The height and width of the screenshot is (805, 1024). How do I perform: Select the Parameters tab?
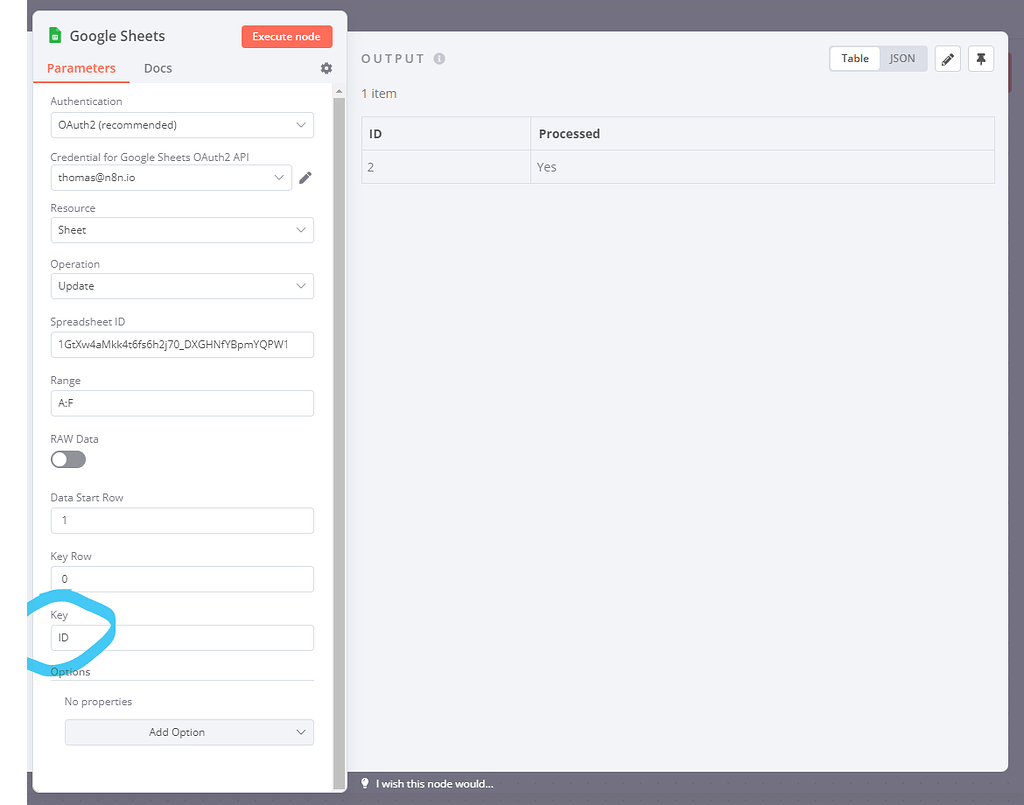tap(81, 68)
